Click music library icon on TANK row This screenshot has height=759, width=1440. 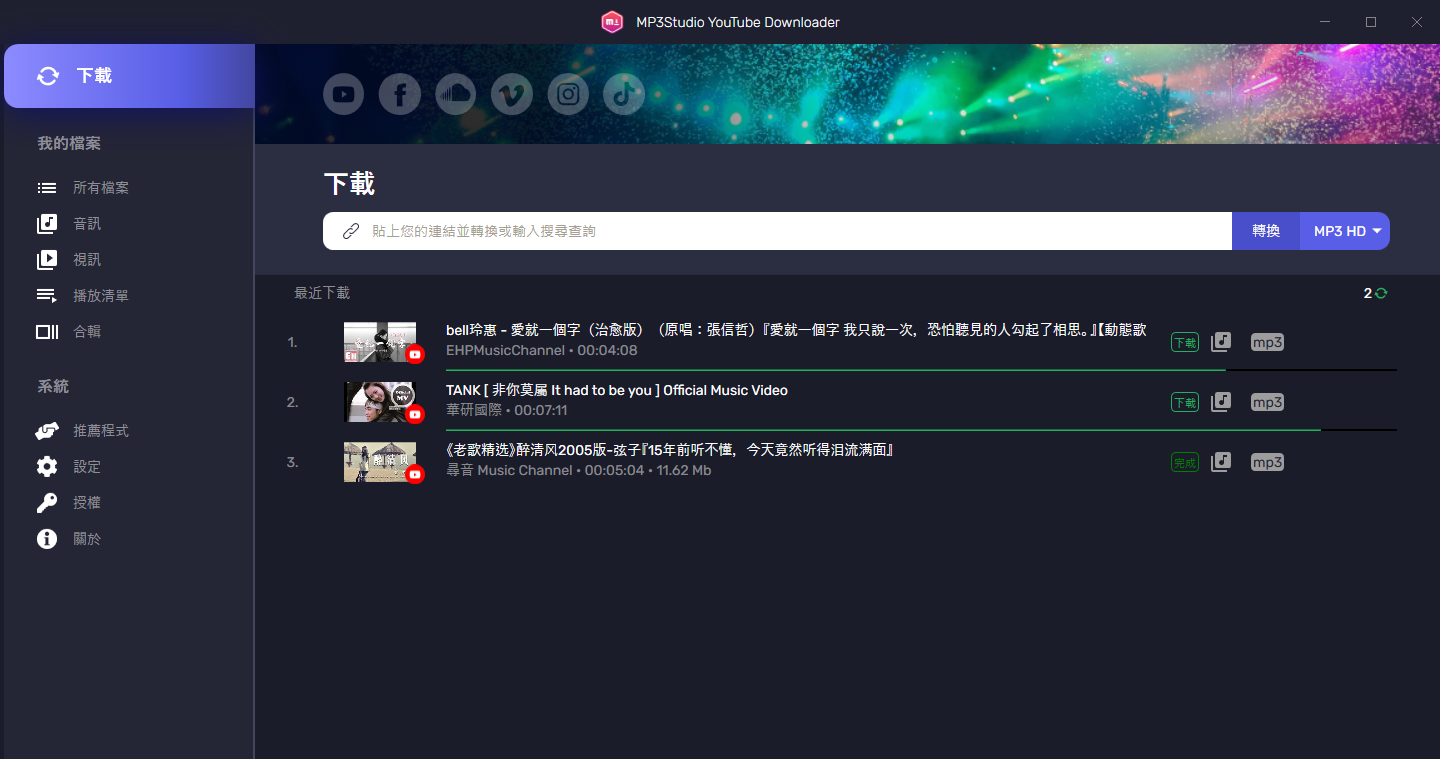[1221, 402]
